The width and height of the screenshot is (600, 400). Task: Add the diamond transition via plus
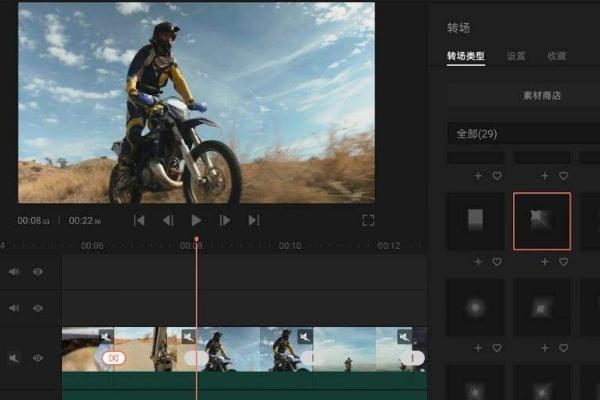click(x=545, y=348)
